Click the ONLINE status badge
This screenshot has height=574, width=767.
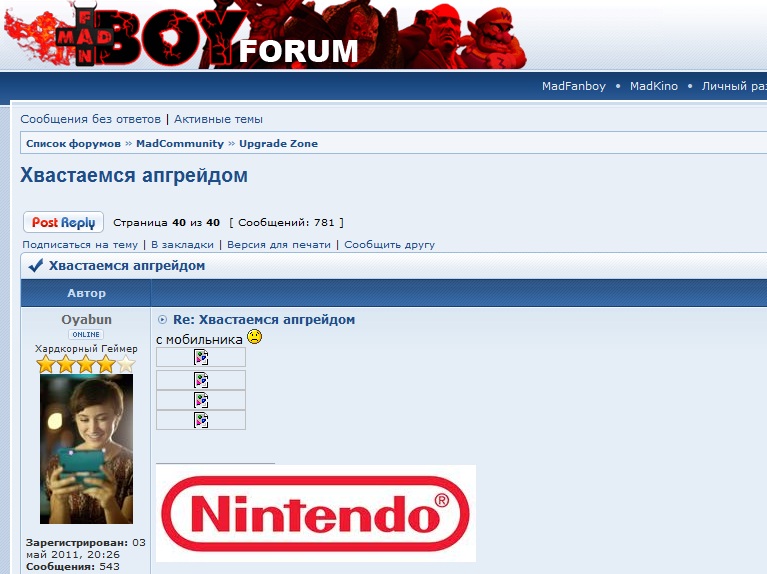tap(86, 335)
